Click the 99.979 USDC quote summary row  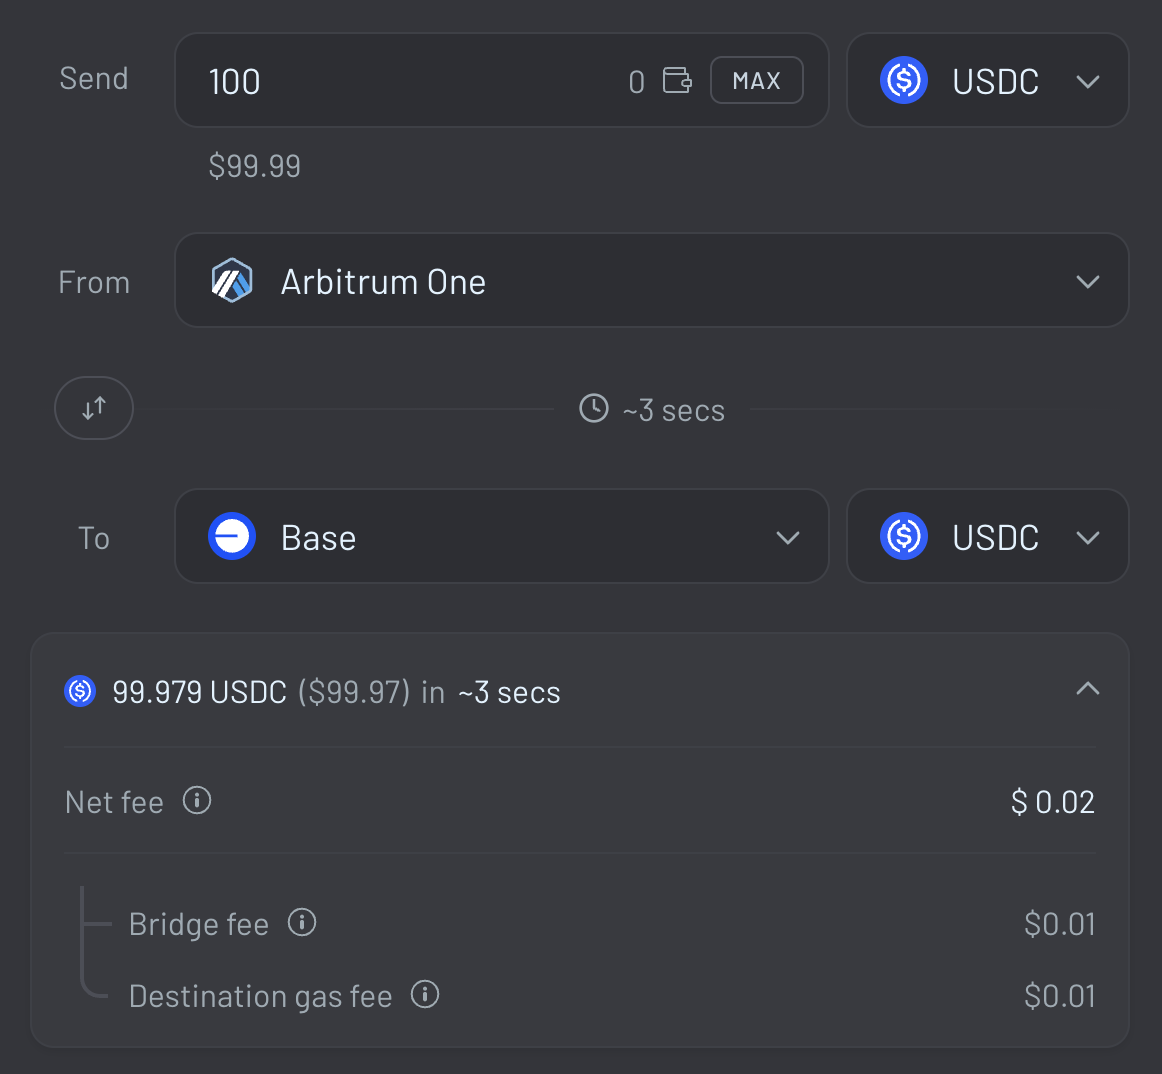click(x=580, y=691)
